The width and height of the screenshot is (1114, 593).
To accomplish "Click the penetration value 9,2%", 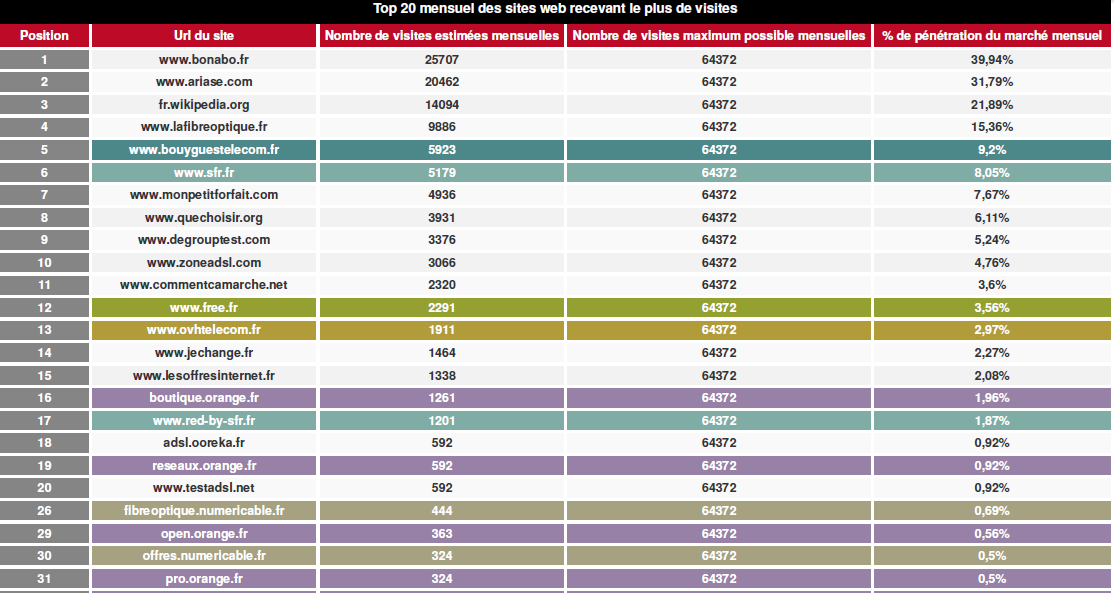I will pyautogui.click(x=992, y=150).
